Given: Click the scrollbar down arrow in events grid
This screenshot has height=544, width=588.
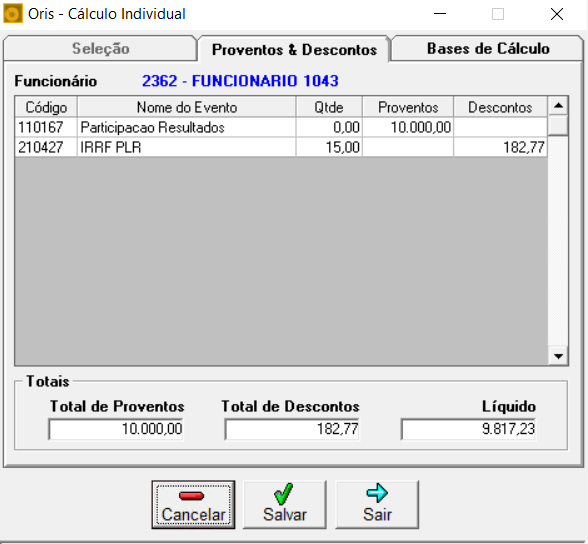Looking at the screenshot, I should click(558, 356).
